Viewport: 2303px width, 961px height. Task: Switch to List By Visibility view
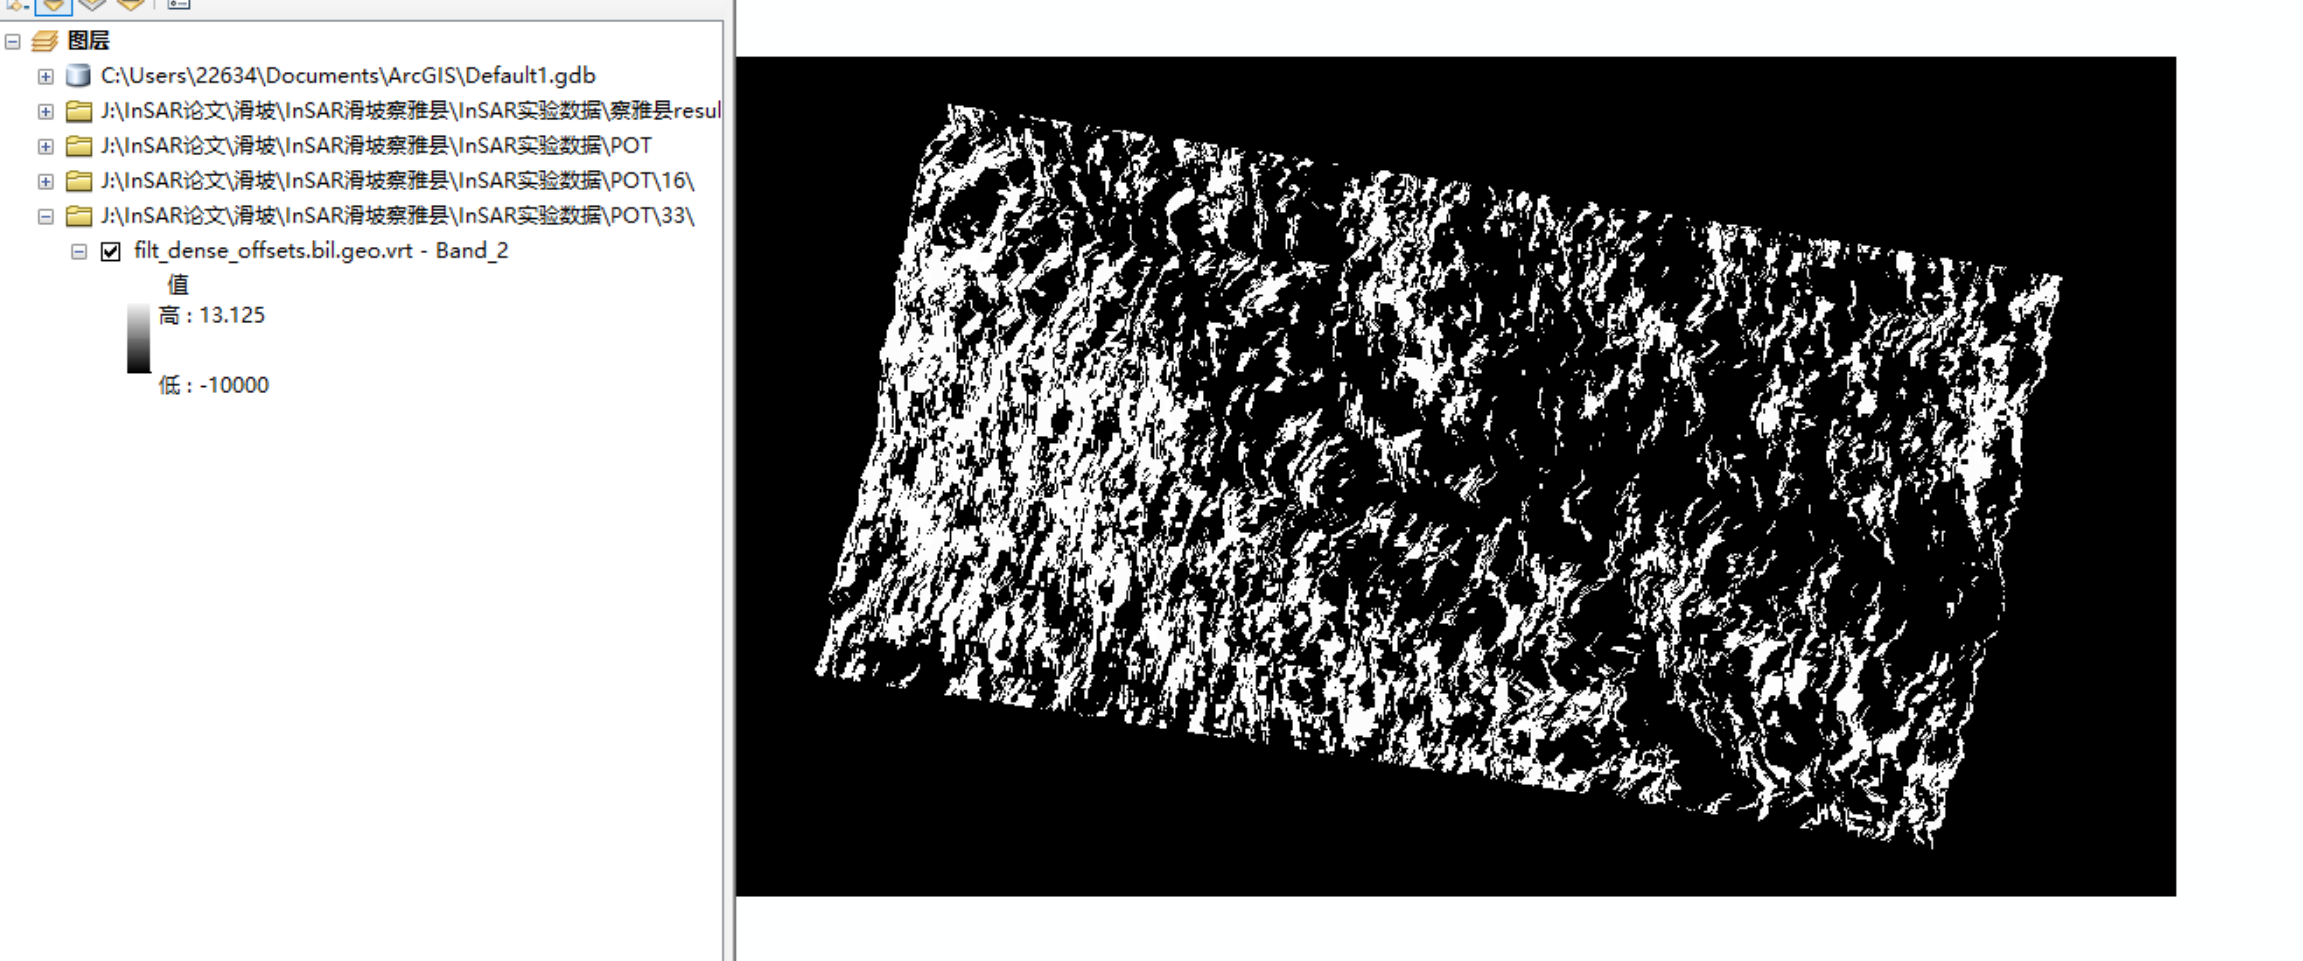(91, 5)
